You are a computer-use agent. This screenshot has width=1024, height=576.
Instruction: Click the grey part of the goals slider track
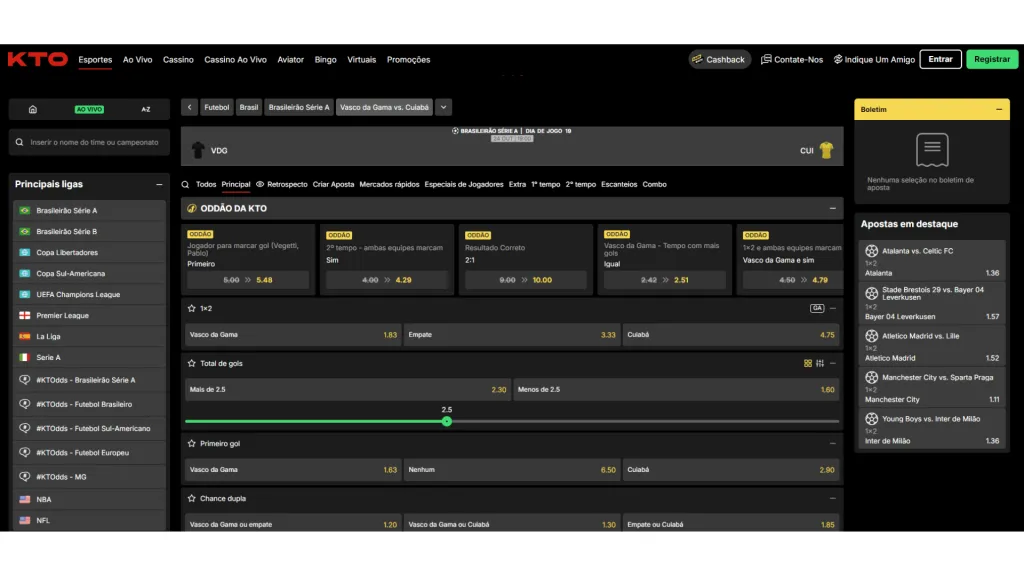click(645, 421)
